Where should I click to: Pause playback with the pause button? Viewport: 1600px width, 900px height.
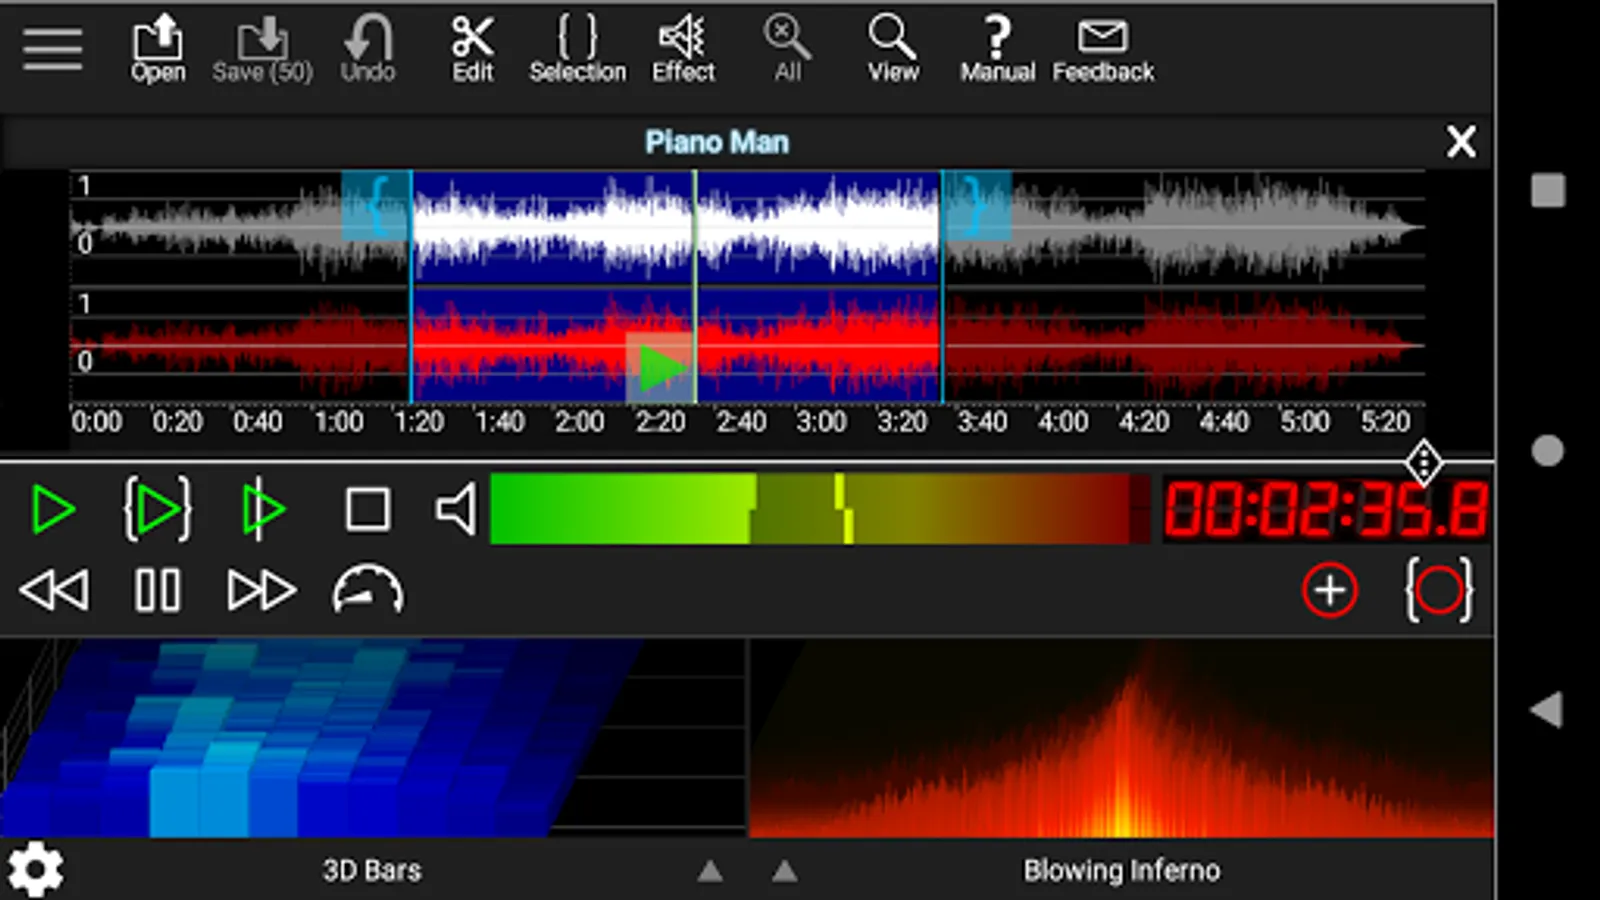[157, 590]
